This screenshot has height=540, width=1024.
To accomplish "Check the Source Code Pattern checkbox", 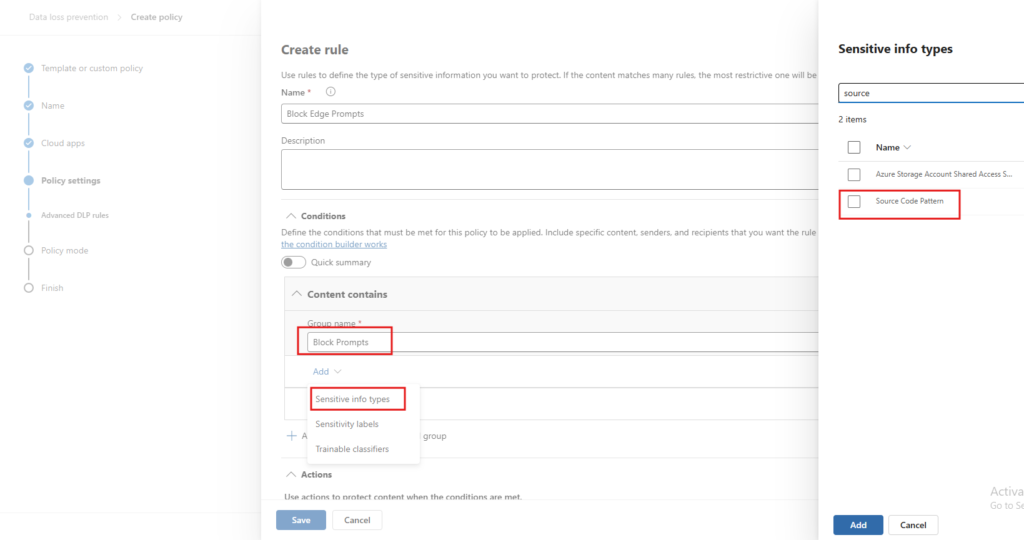I will click(854, 202).
